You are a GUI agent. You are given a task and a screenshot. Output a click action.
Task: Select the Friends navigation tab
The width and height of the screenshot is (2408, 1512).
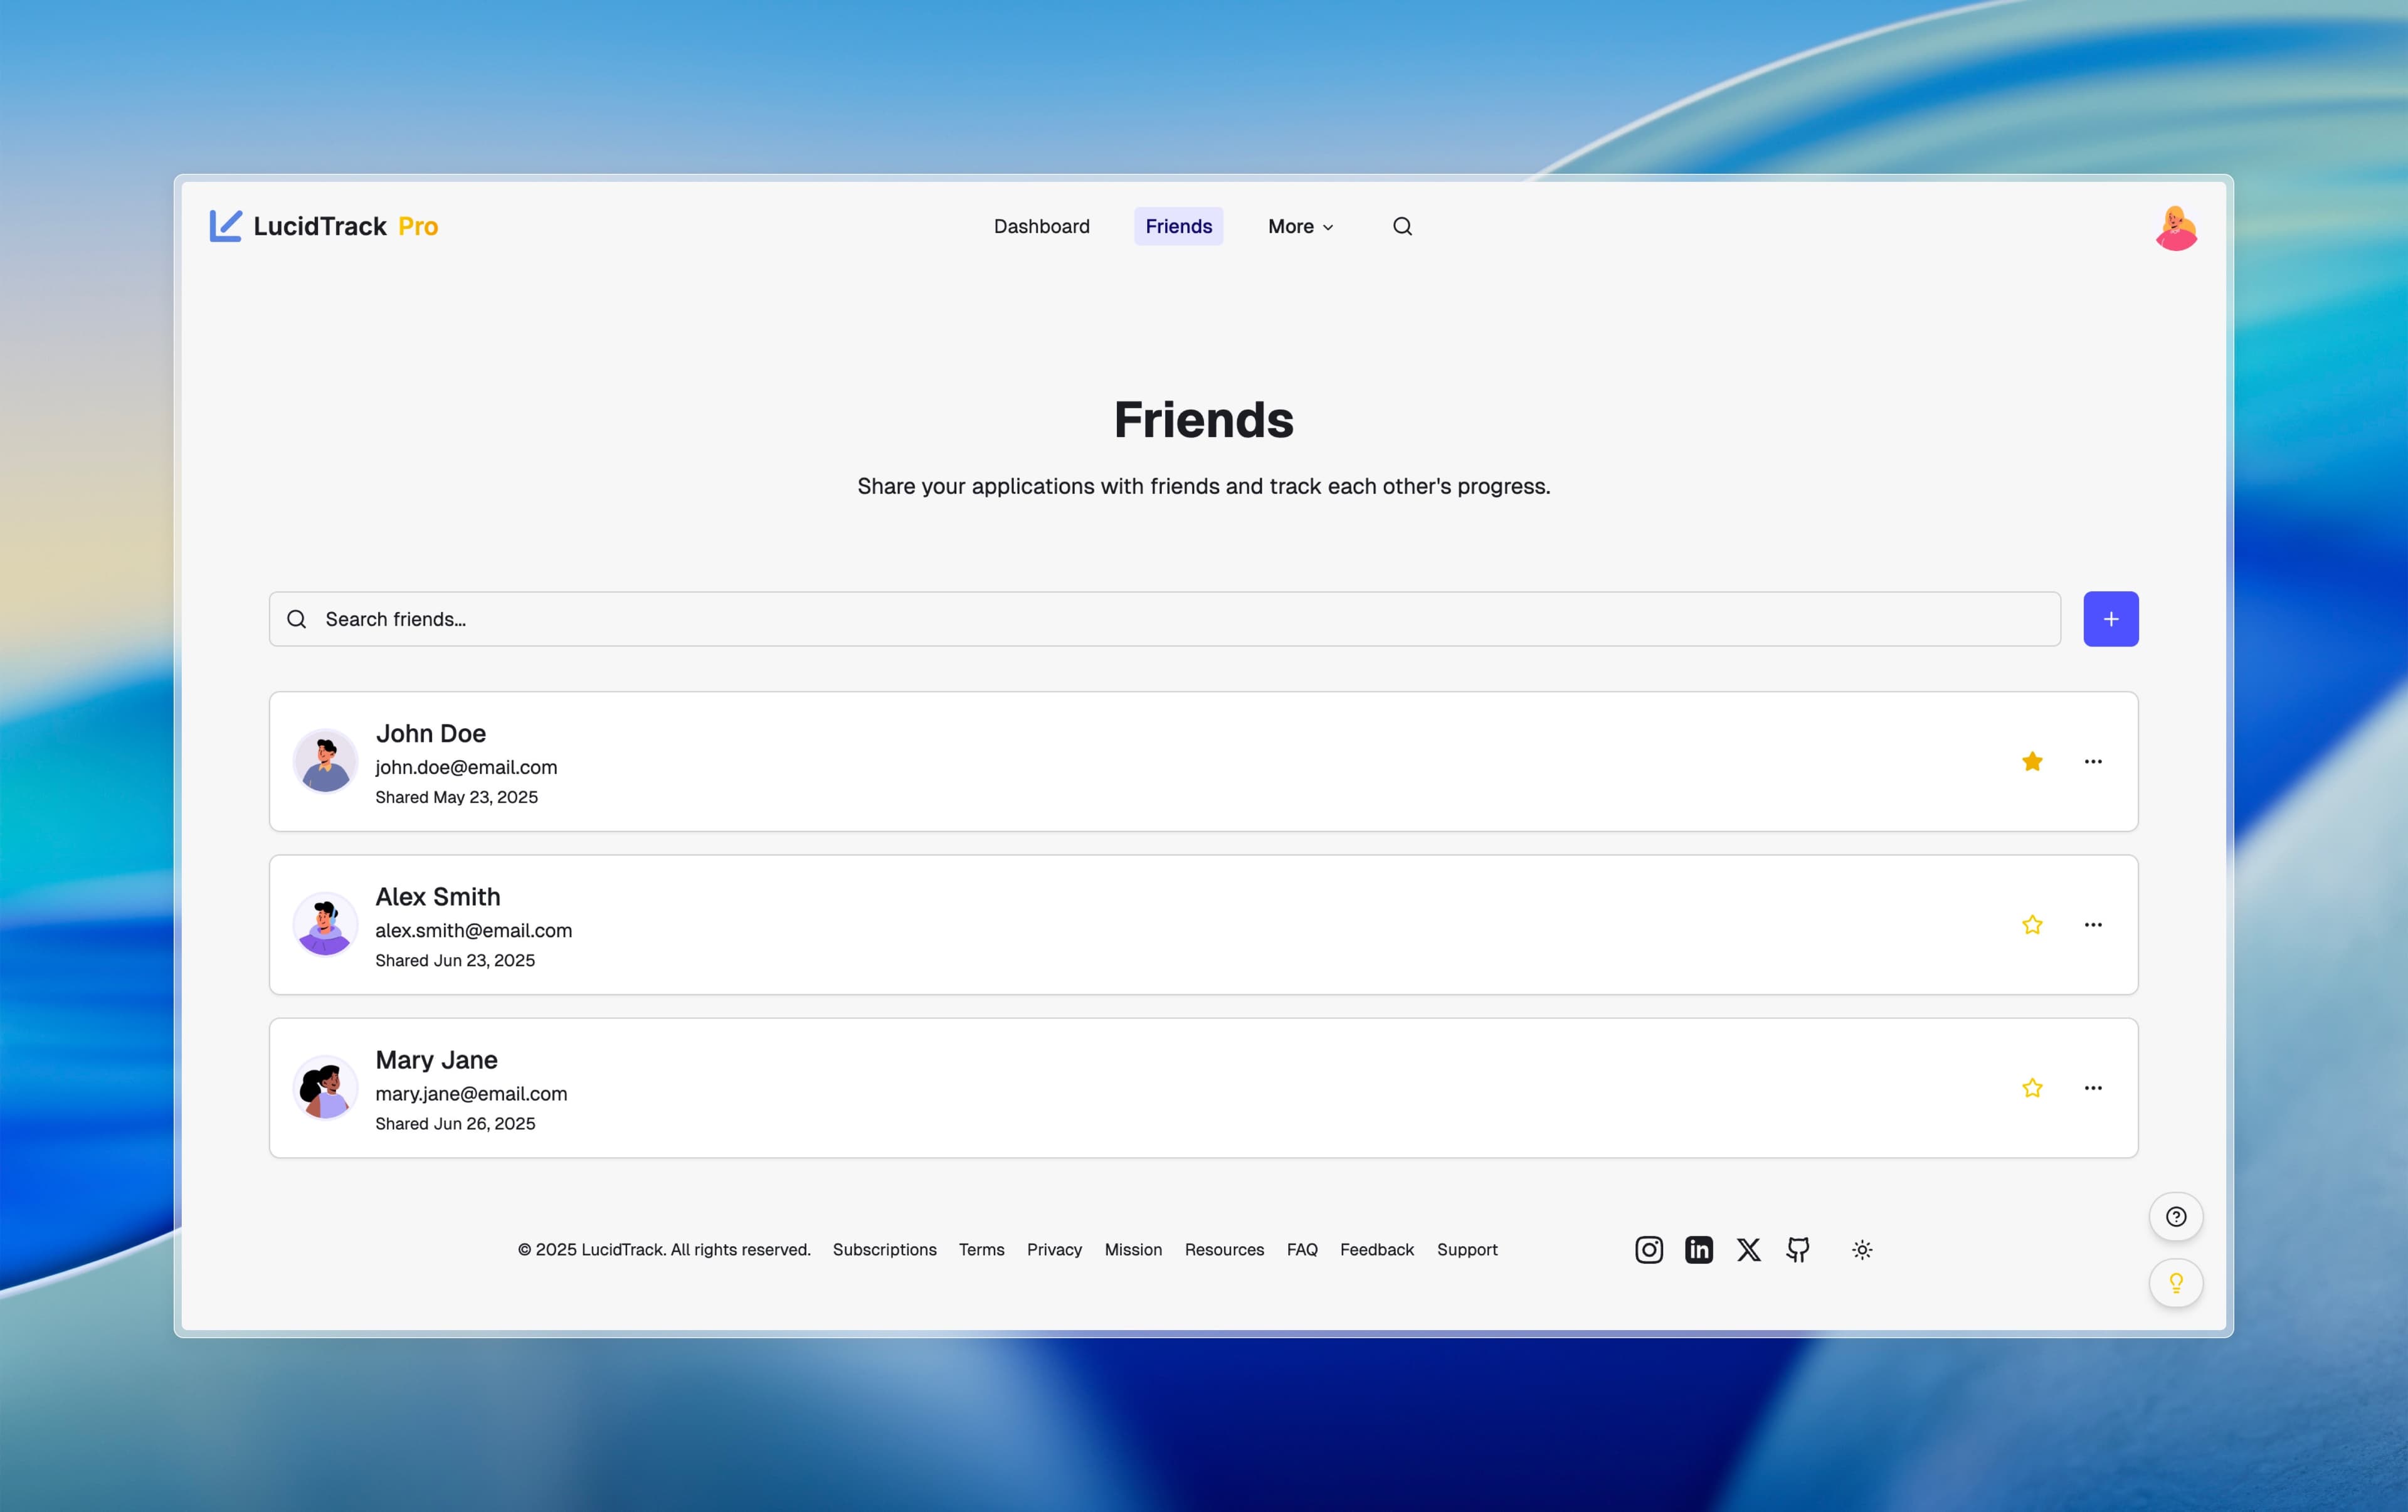pyautogui.click(x=1179, y=226)
